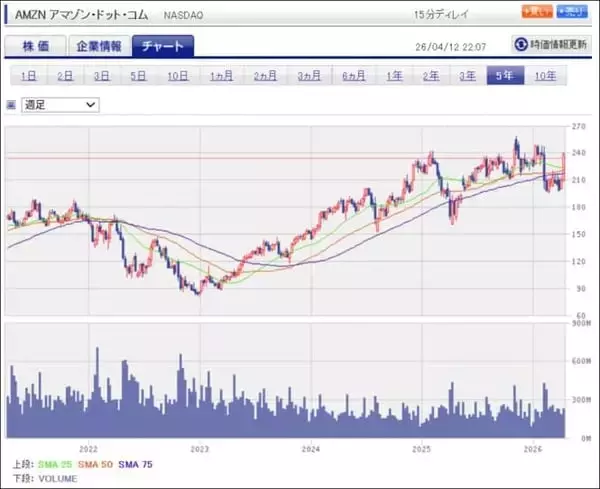
Task: Click the 2022 axis label
Action: 89,449
